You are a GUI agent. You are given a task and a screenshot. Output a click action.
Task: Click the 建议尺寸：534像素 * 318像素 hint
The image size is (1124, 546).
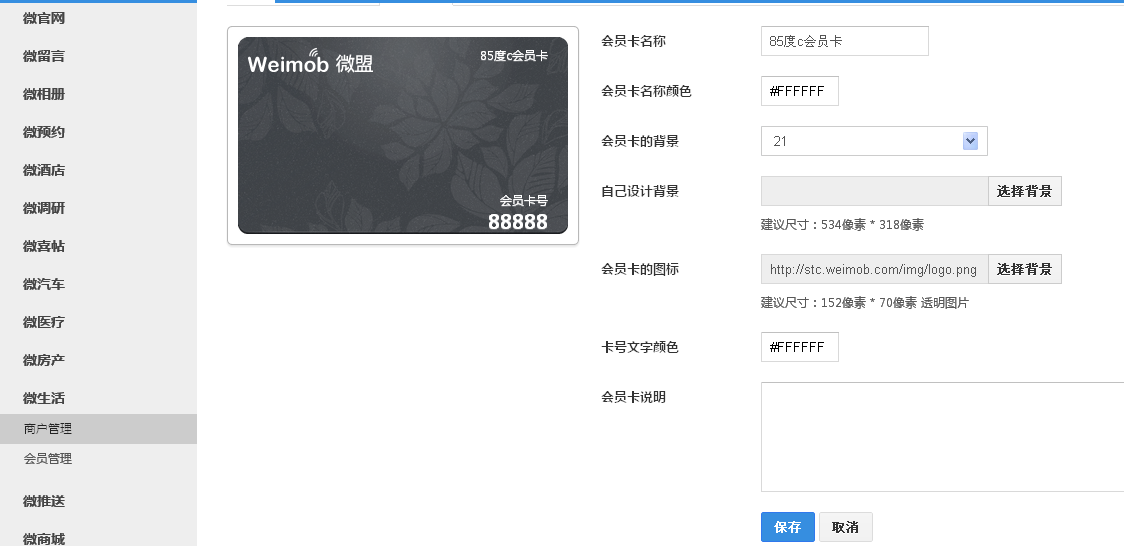click(842, 225)
